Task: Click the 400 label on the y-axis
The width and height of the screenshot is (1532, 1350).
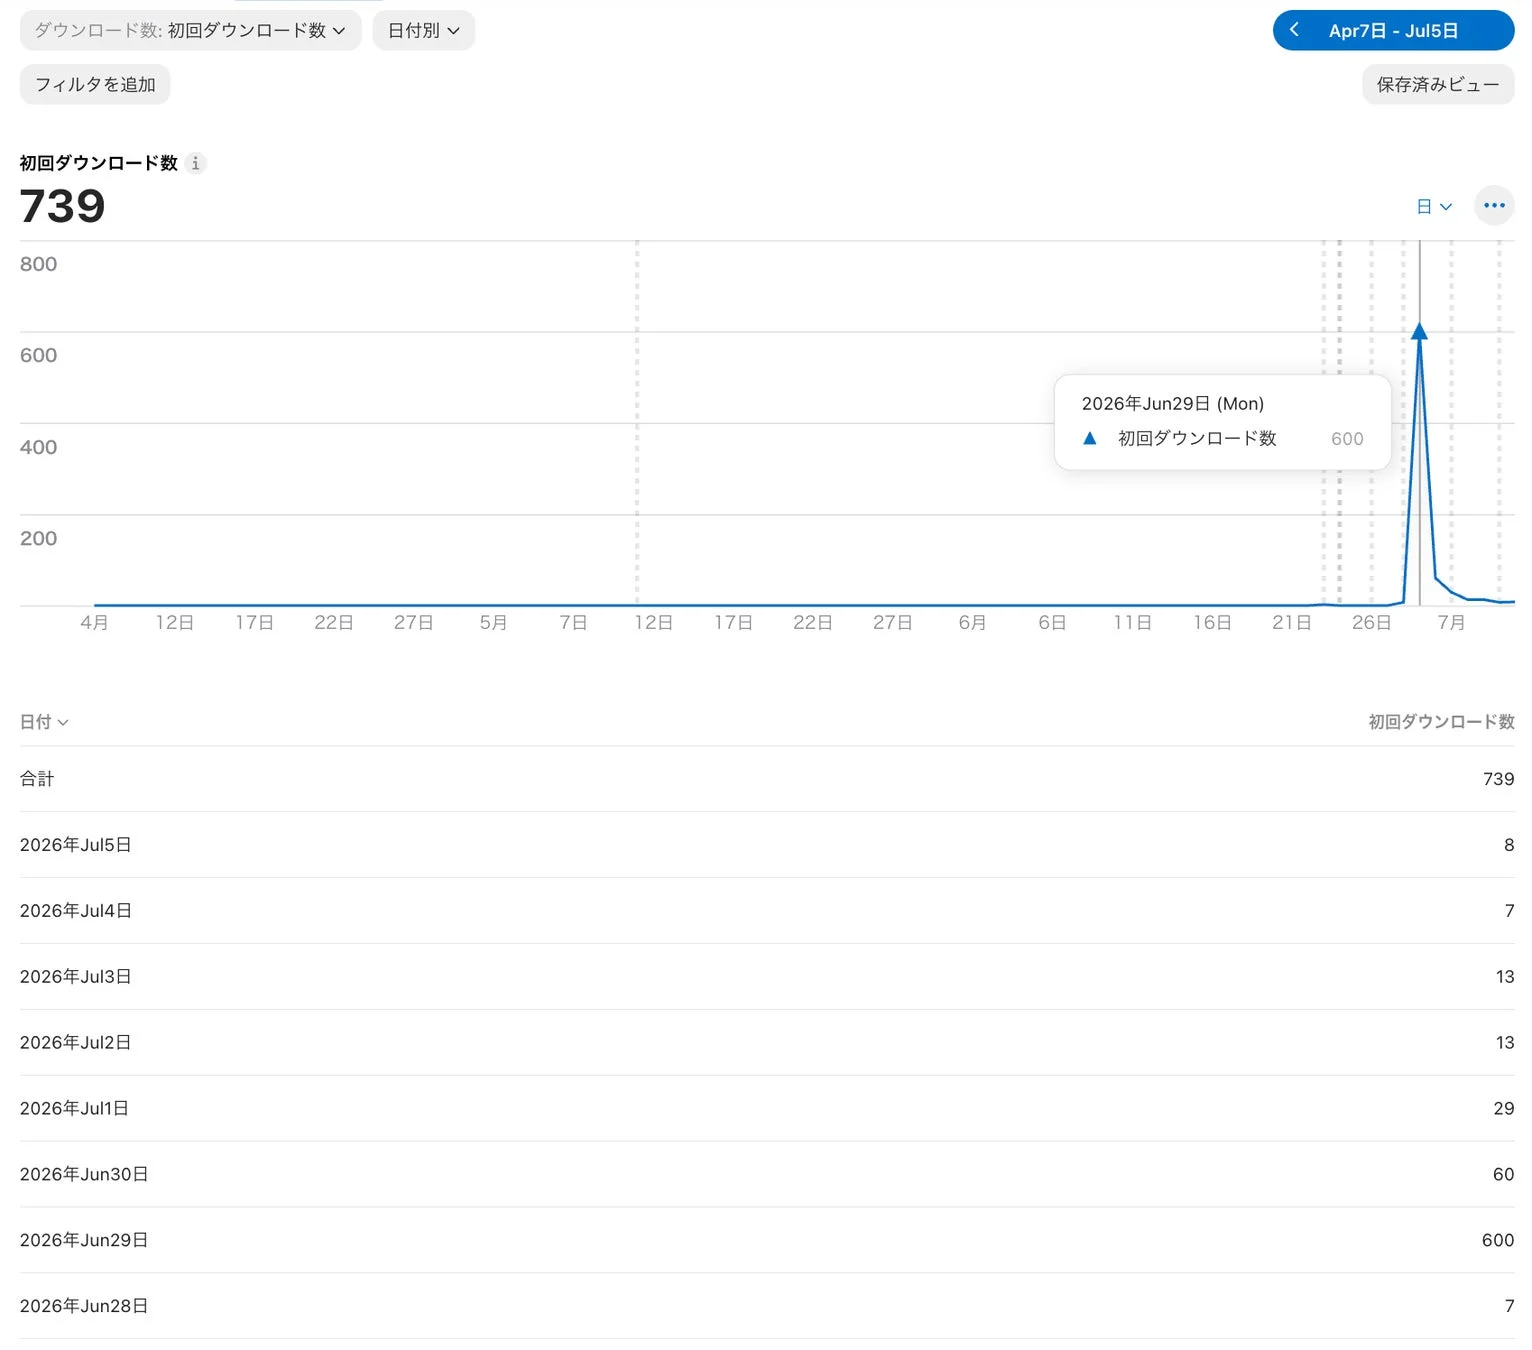Action: click(x=38, y=447)
